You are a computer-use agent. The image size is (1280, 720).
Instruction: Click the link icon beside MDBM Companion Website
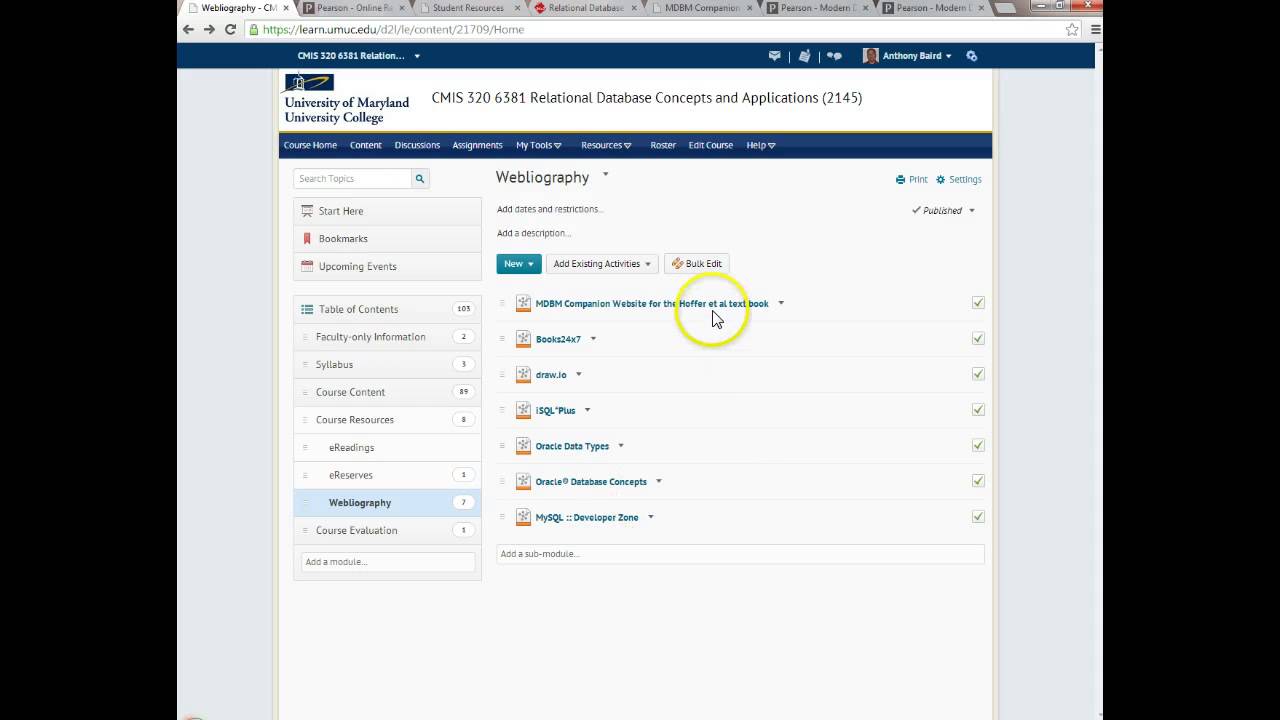(523, 303)
